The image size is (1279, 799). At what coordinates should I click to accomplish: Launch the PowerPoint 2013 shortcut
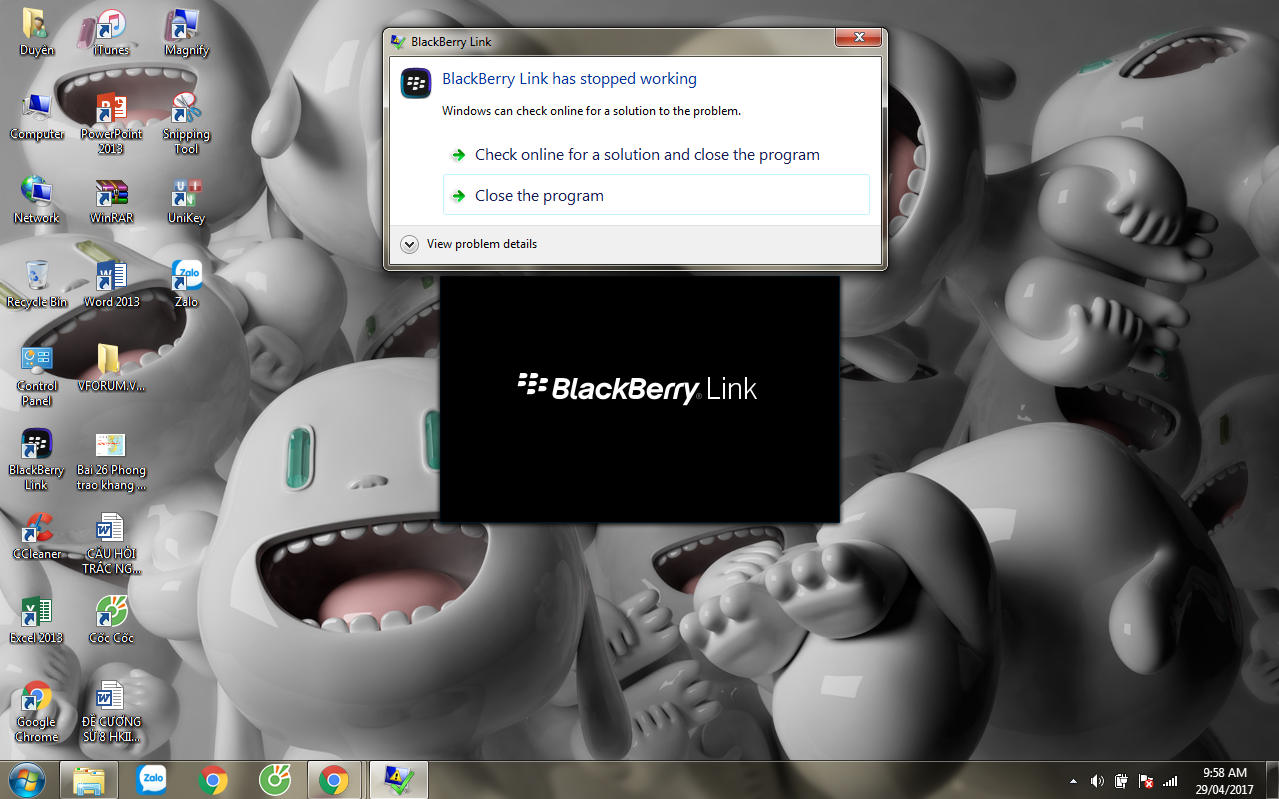point(111,124)
